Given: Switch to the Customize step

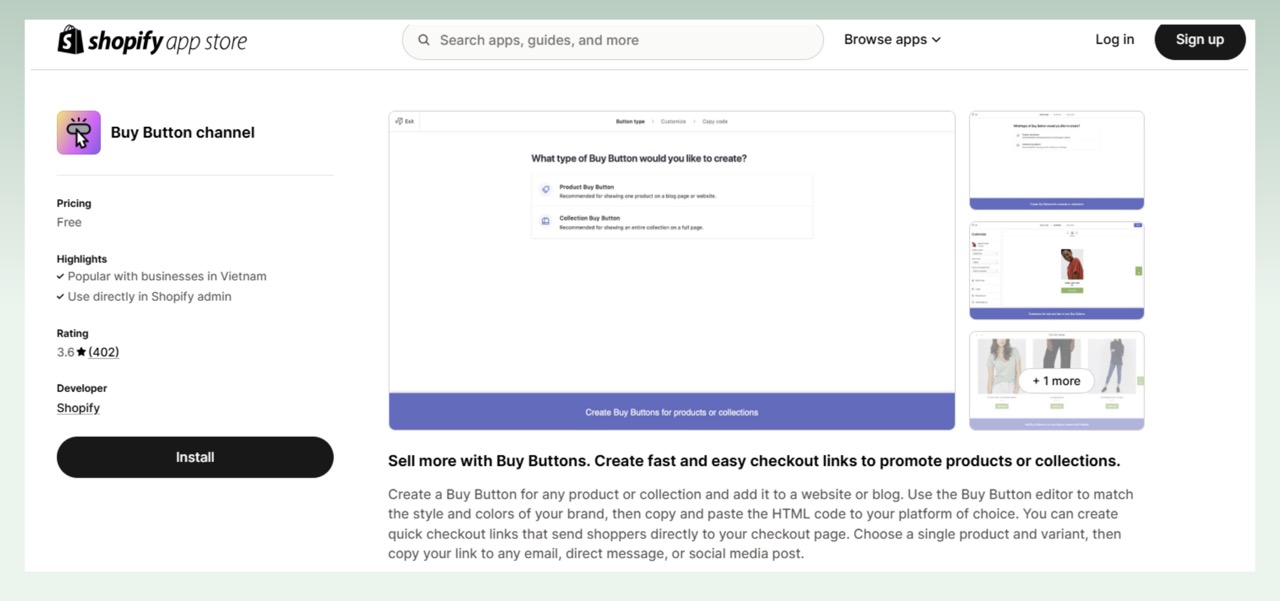Looking at the screenshot, I should point(673,121).
